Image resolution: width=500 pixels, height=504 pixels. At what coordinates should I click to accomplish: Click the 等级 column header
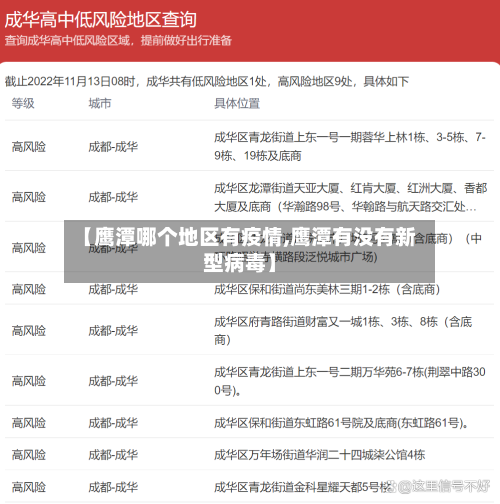pos(23,103)
